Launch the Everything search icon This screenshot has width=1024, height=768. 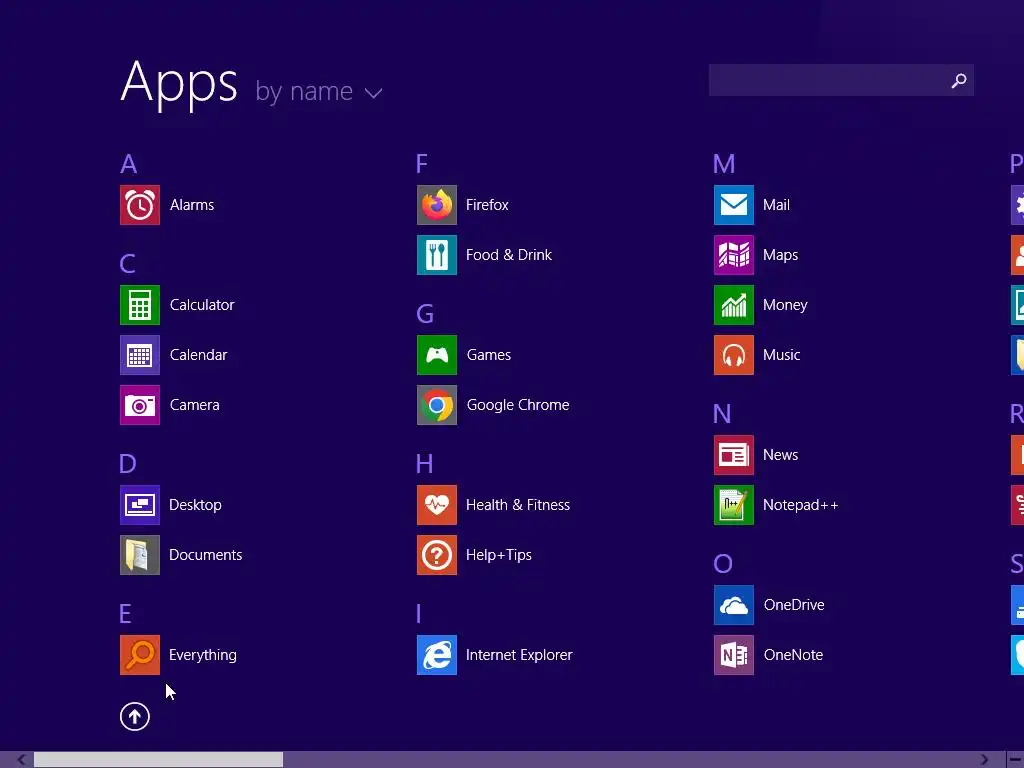click(140, 655)
